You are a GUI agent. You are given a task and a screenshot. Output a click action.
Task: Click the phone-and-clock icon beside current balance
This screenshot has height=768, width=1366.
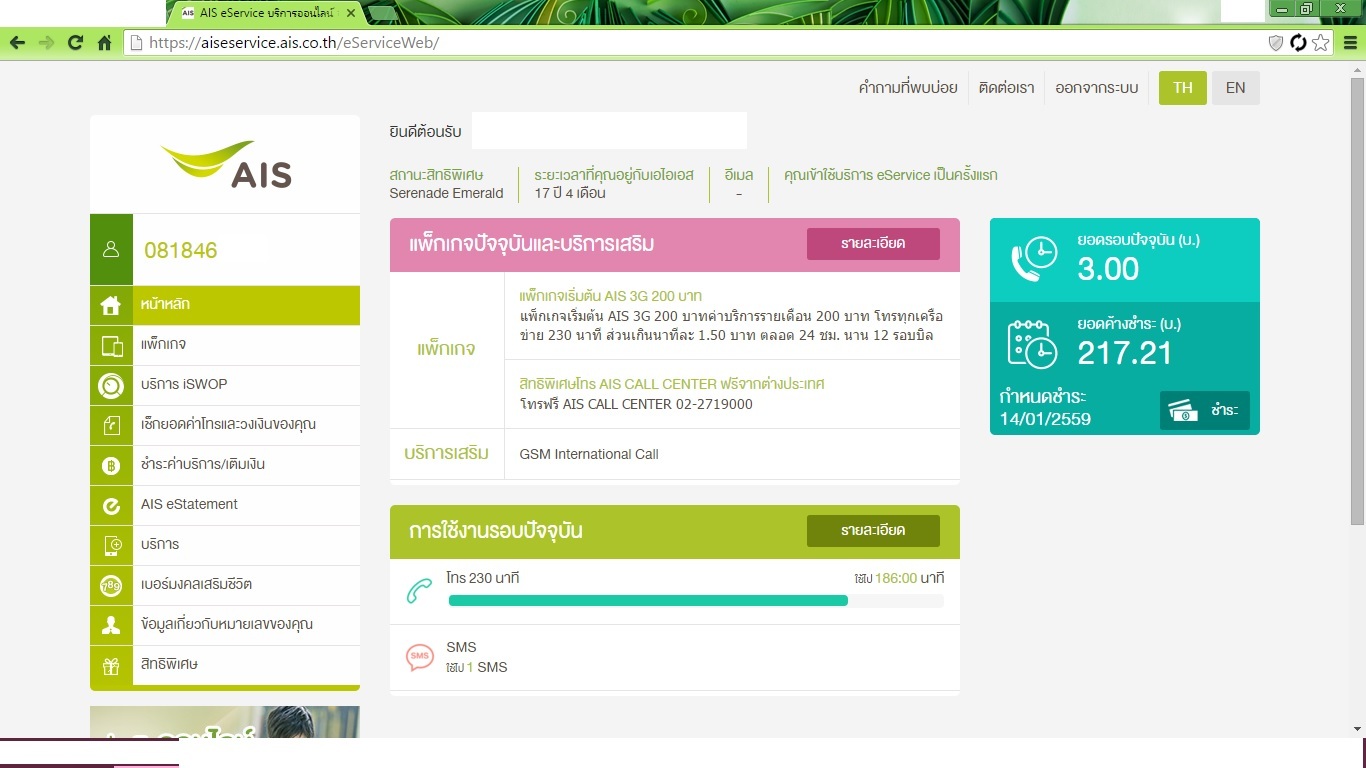[x=1033, y=259]
